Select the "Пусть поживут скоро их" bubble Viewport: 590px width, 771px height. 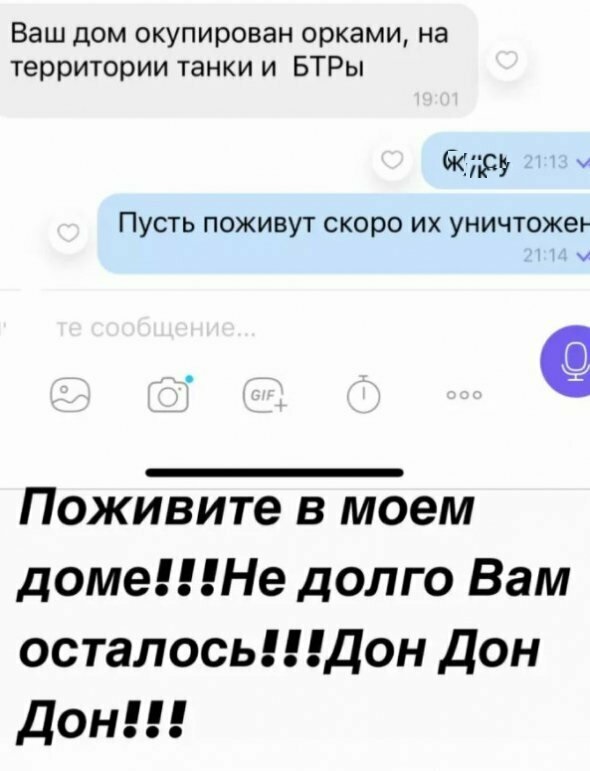(344, 234)
